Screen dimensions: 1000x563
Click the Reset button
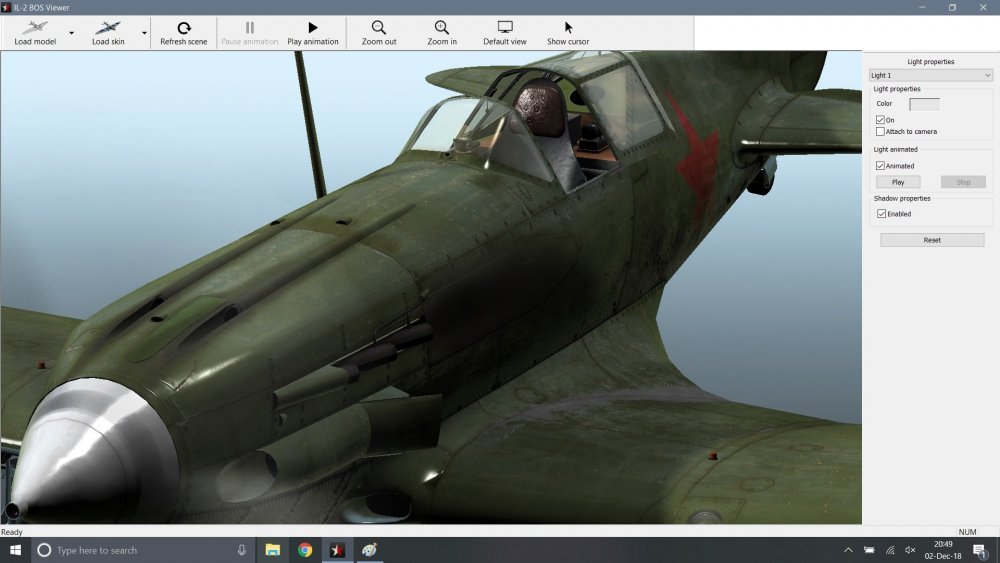(x=932, y=240)
